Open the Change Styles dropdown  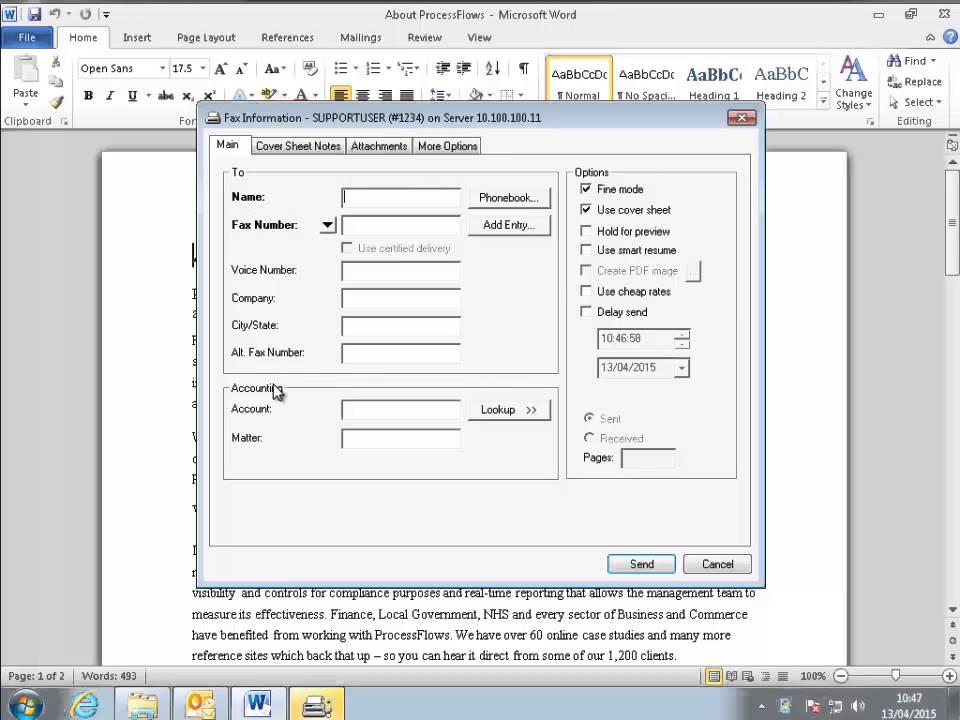pos(853,83)
